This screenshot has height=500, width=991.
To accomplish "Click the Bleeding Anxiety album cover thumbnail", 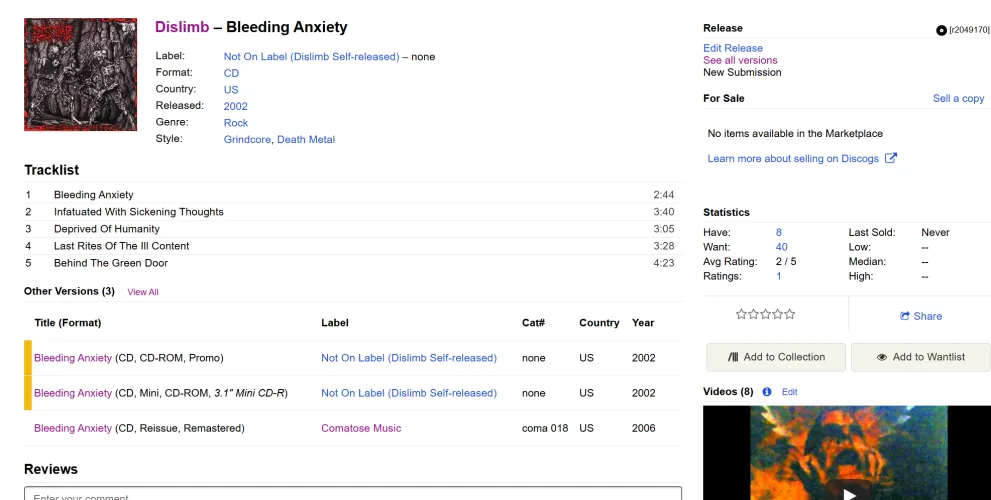I will (80, 75).
